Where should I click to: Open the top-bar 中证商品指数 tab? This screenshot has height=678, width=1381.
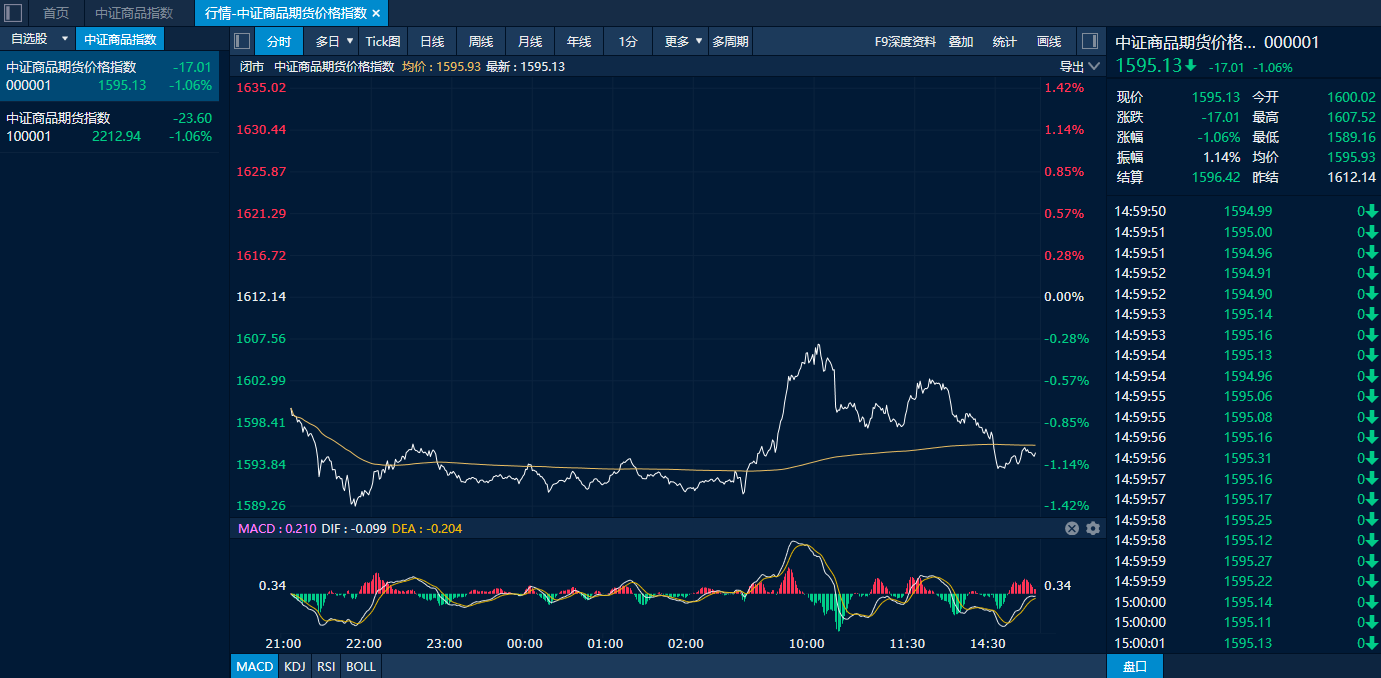pyautogui.click(x=134, y=13)
